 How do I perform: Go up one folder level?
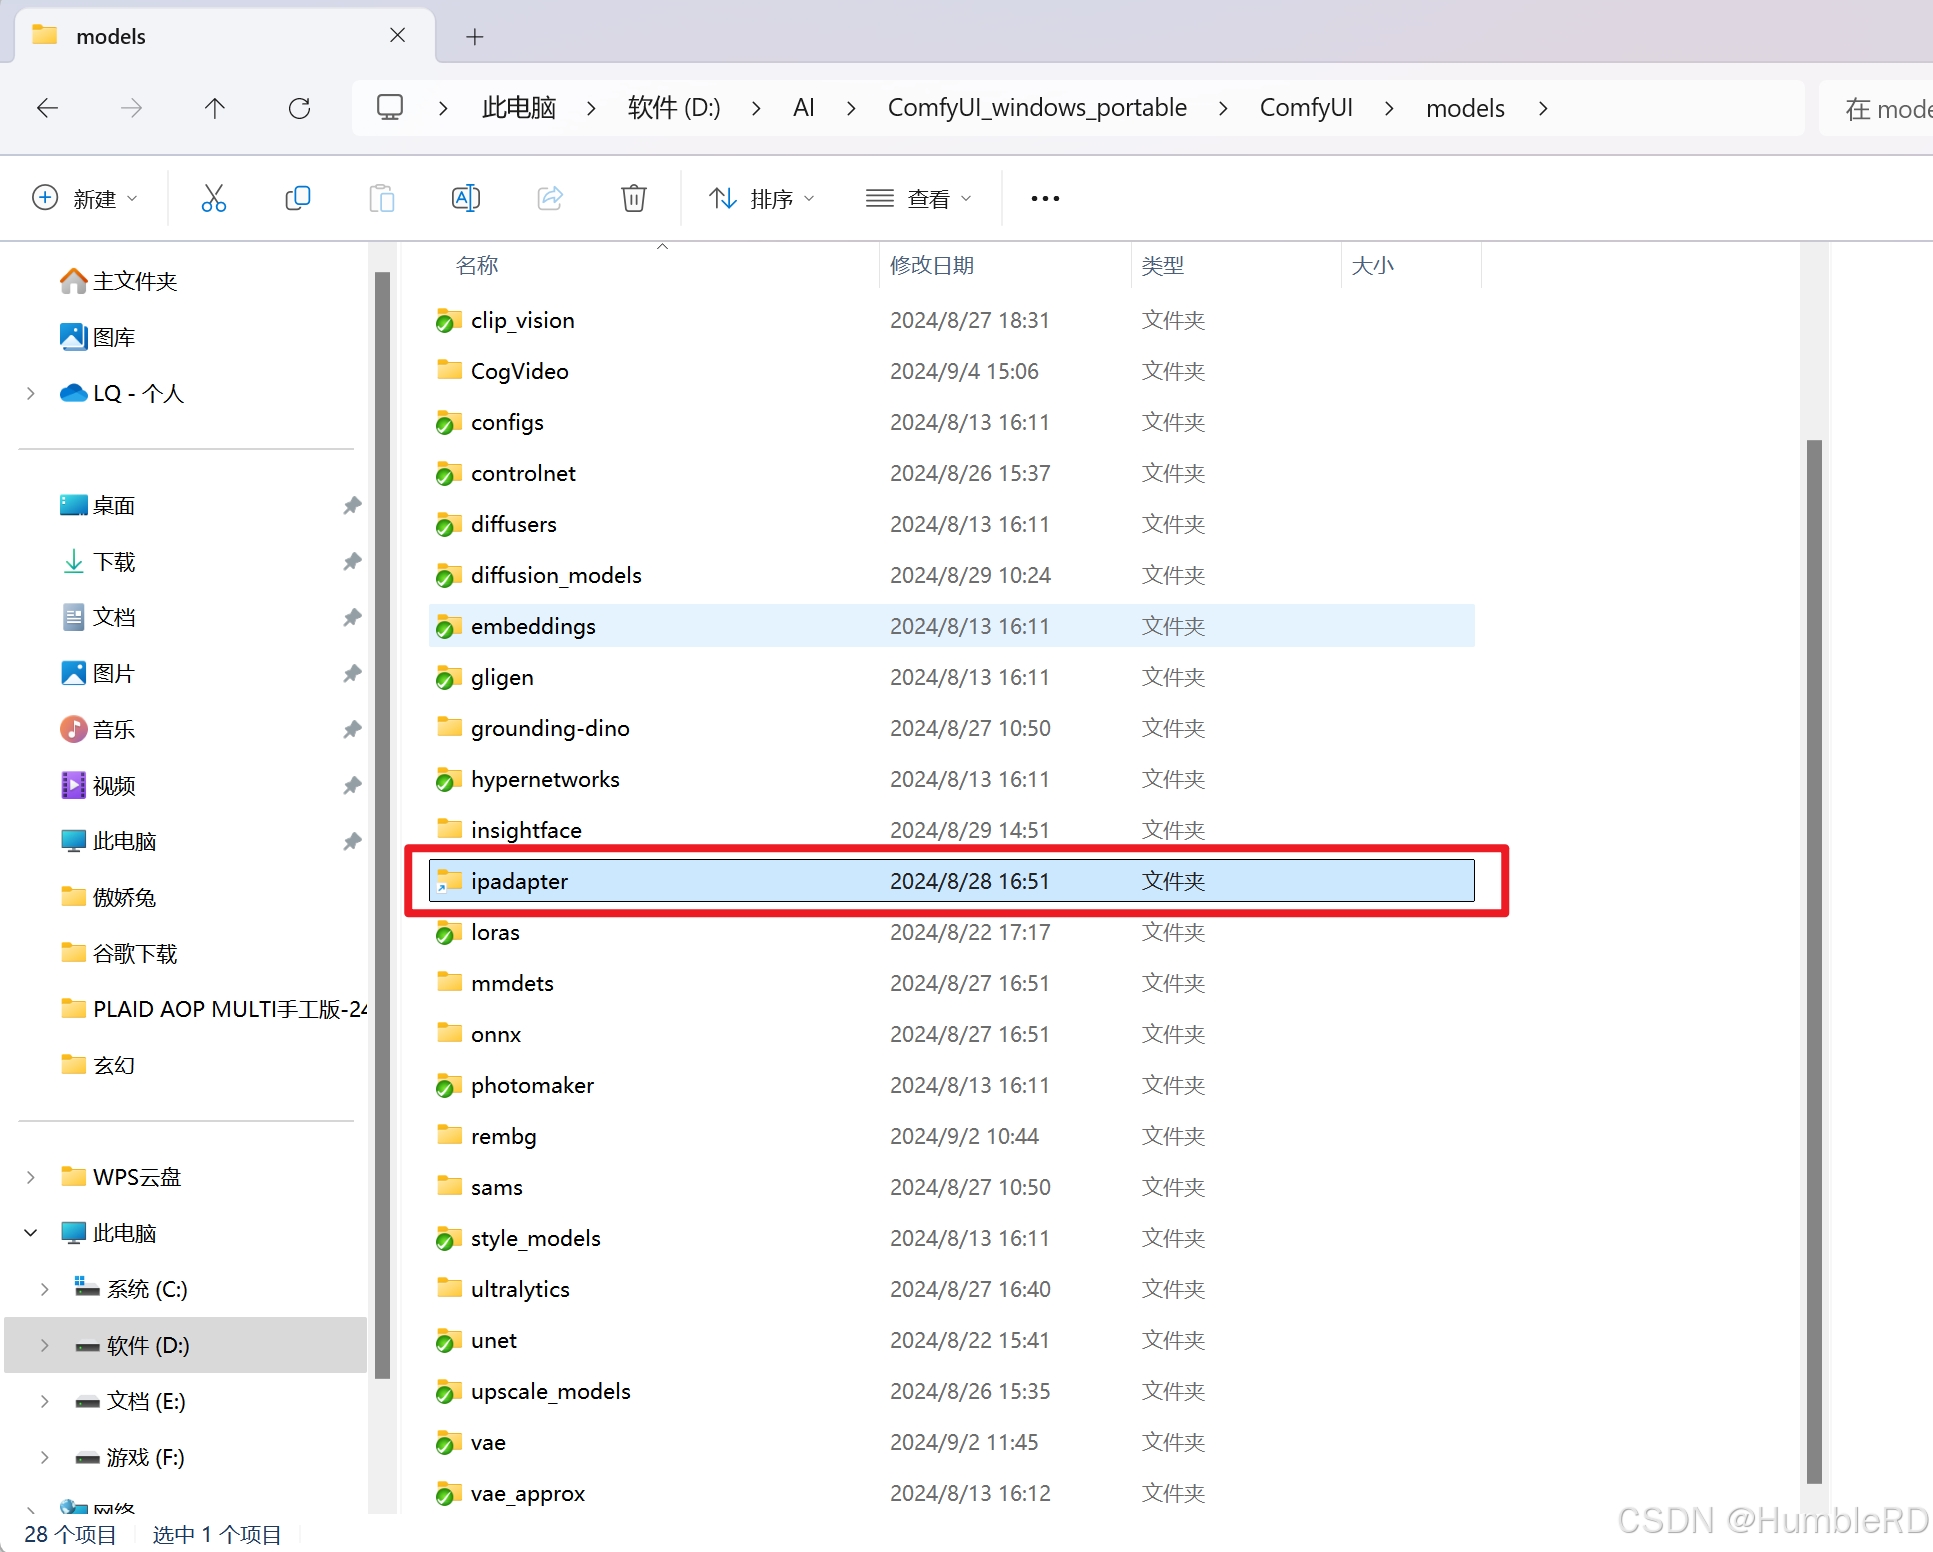coord(215,108)
